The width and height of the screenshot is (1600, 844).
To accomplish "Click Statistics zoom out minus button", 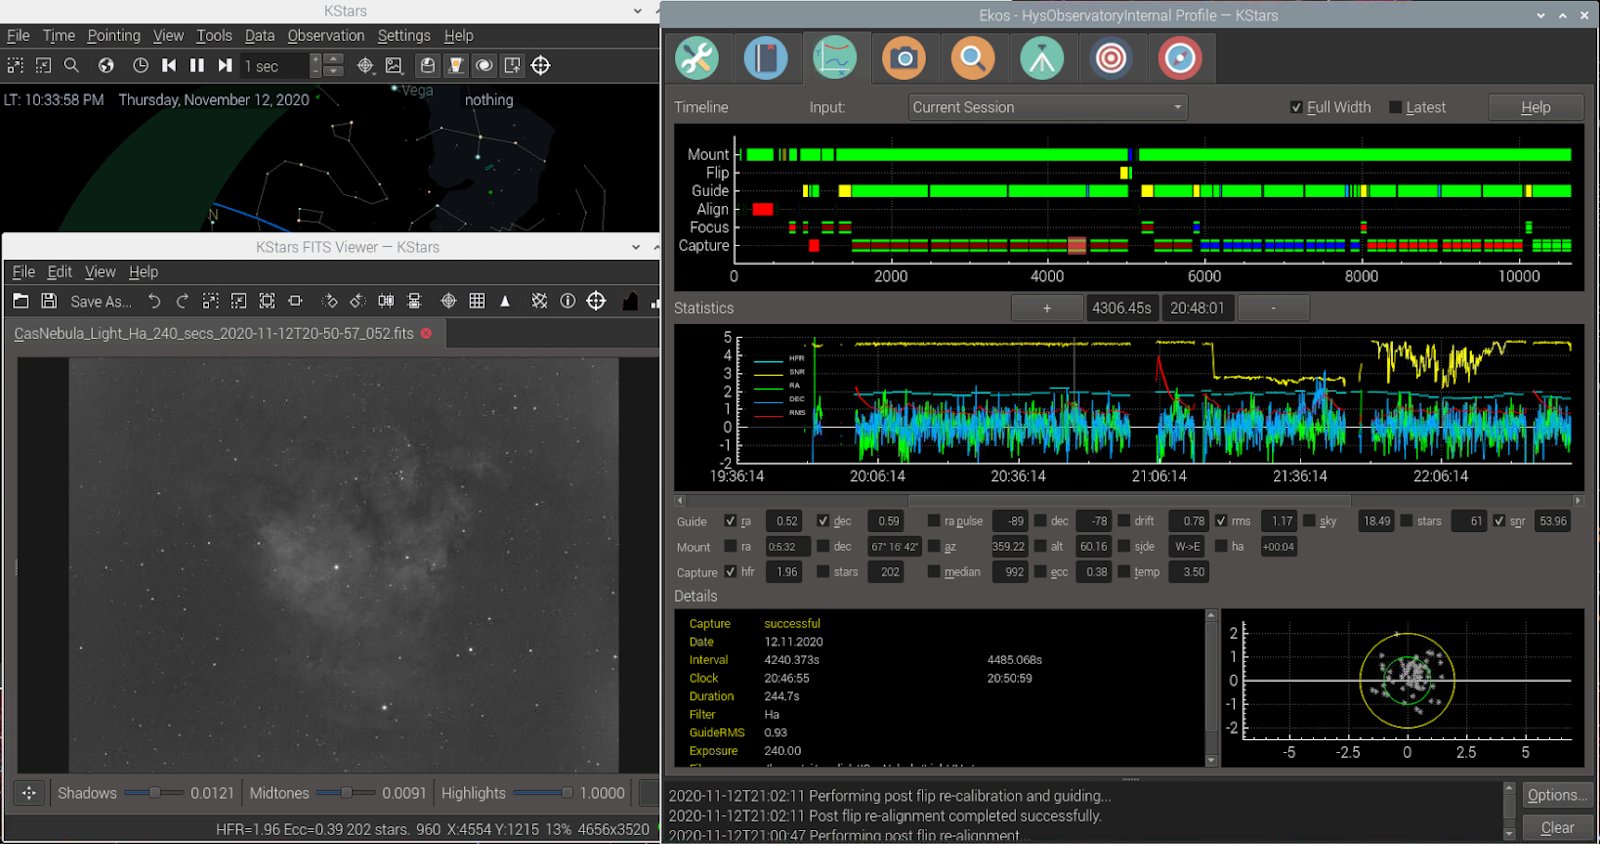I will coord(1273,308).
